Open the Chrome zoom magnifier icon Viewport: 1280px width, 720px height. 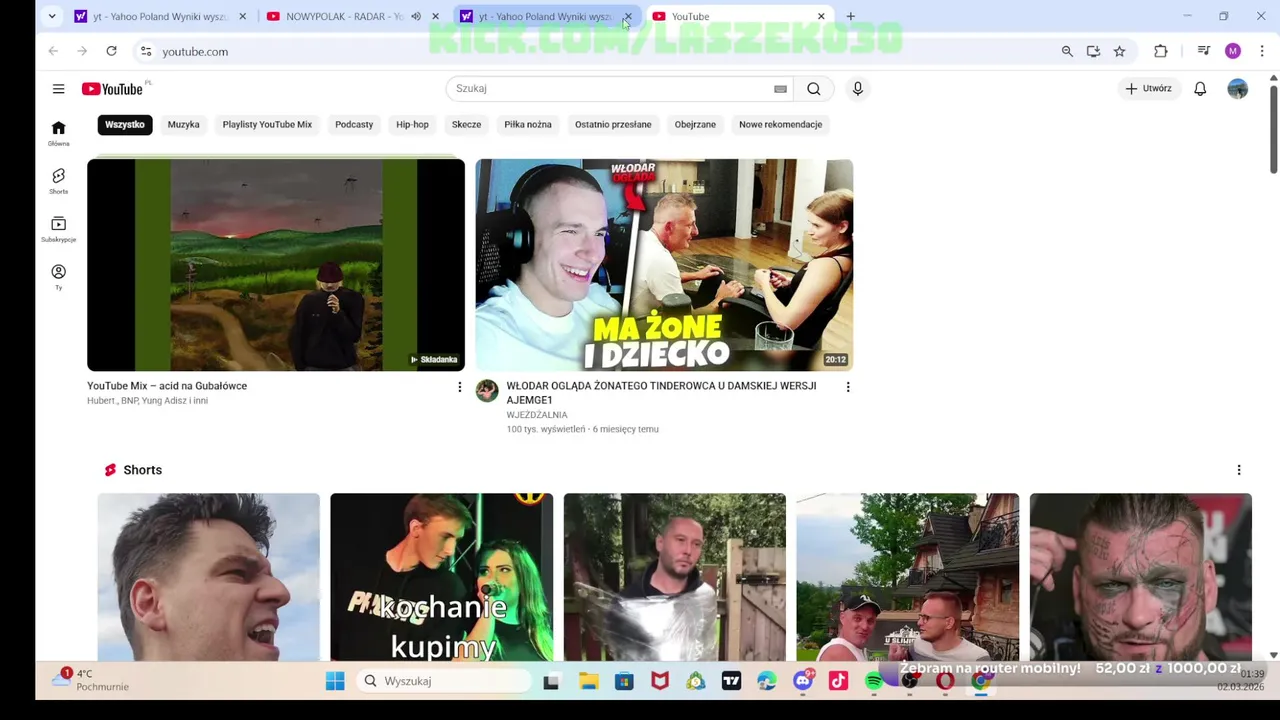point(1067,51)
